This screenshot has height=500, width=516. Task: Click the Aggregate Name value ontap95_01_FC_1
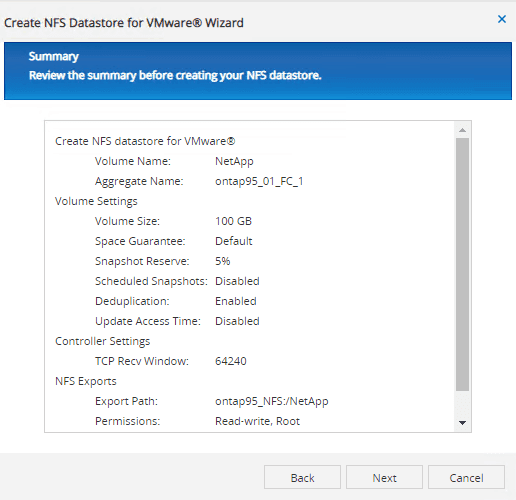click(x=259, y=181)
